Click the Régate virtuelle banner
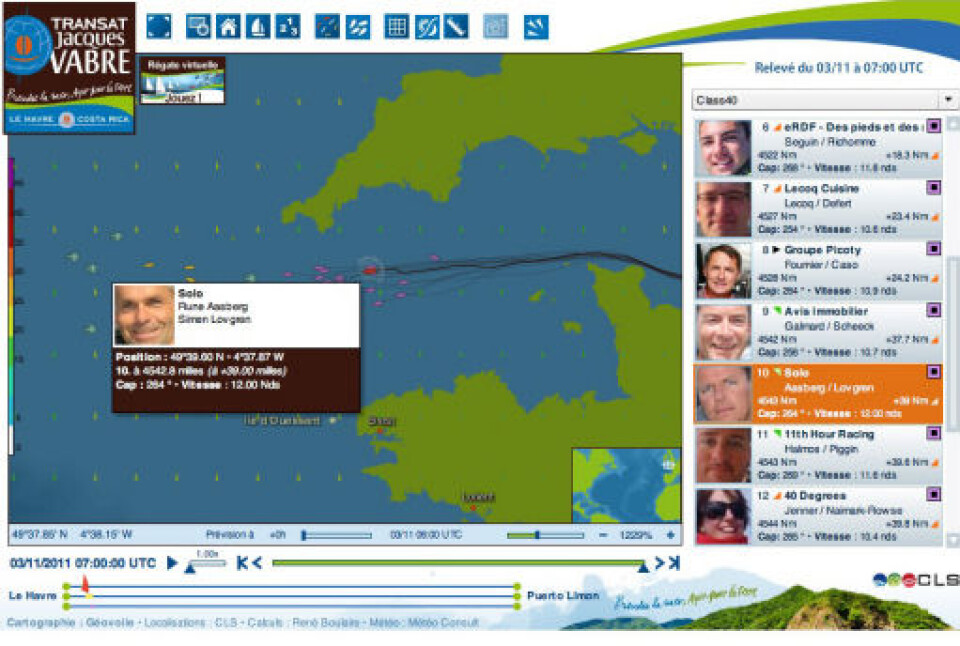The height and width of the screenshot is (646, 960). click(182, 80)
